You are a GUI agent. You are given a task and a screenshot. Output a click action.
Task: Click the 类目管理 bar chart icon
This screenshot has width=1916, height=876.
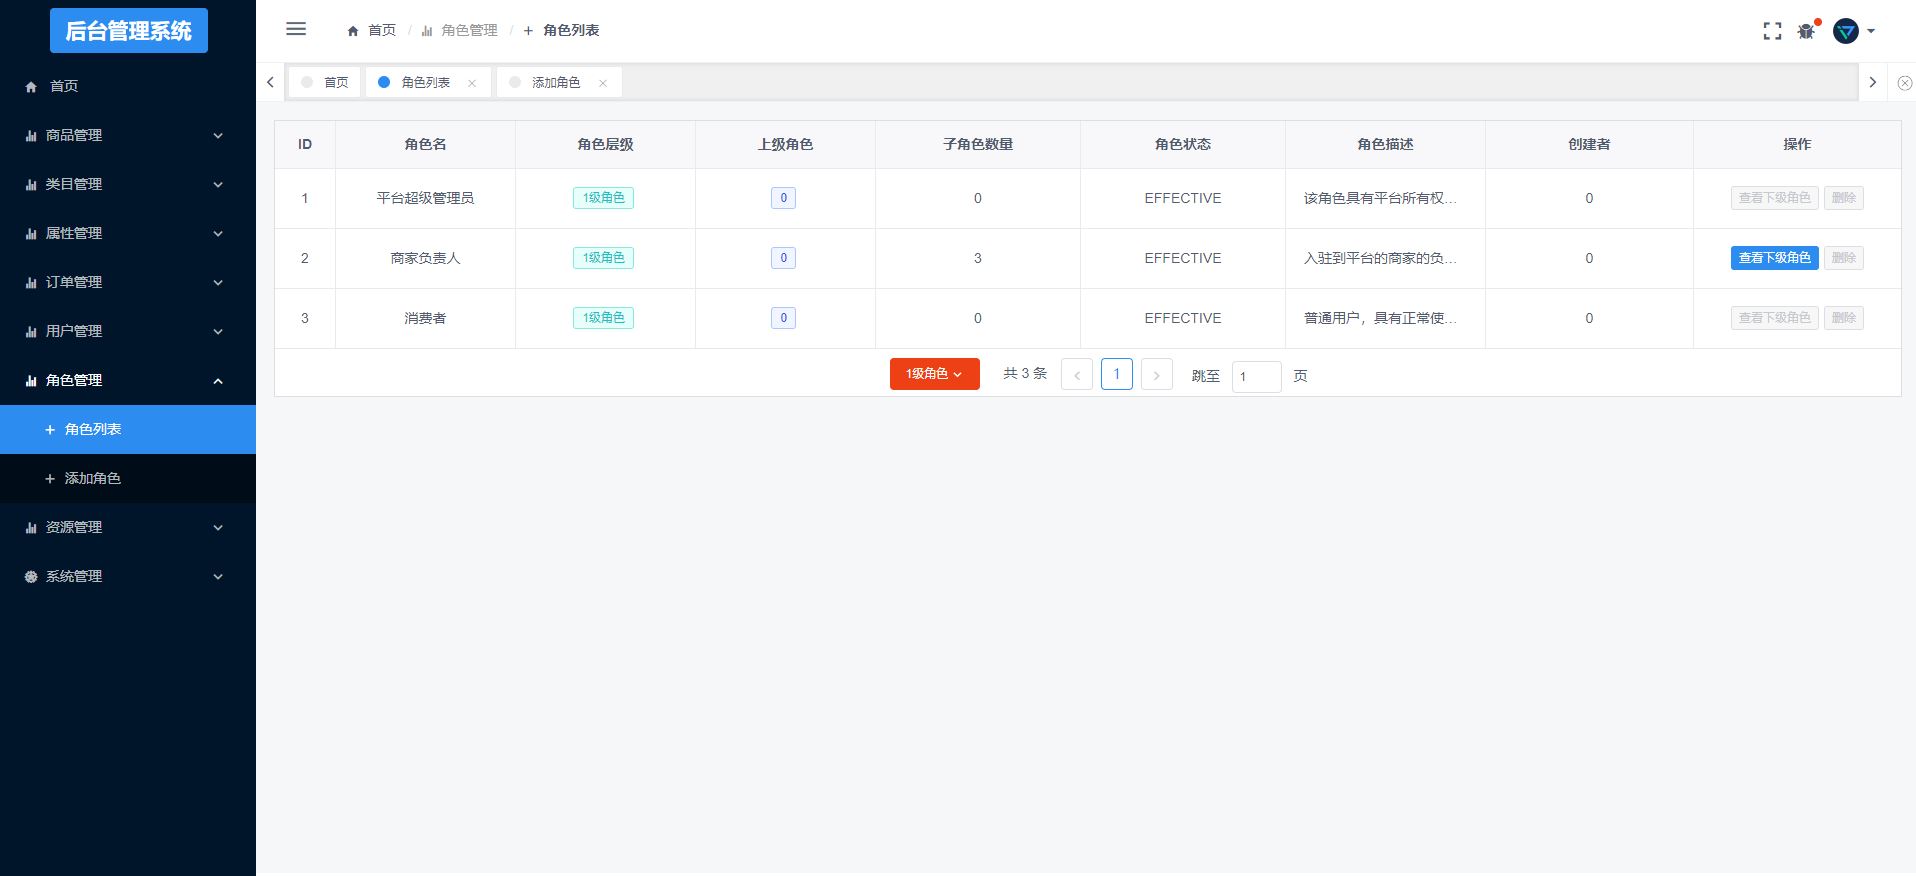click(31, 185)
